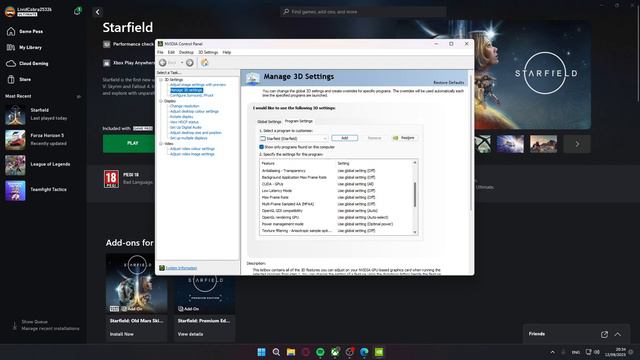The width and height of the screenshot is (640, 360).
Task: Click the NVIDIA Forward arrow button
Action: click(x=190, y=62)
